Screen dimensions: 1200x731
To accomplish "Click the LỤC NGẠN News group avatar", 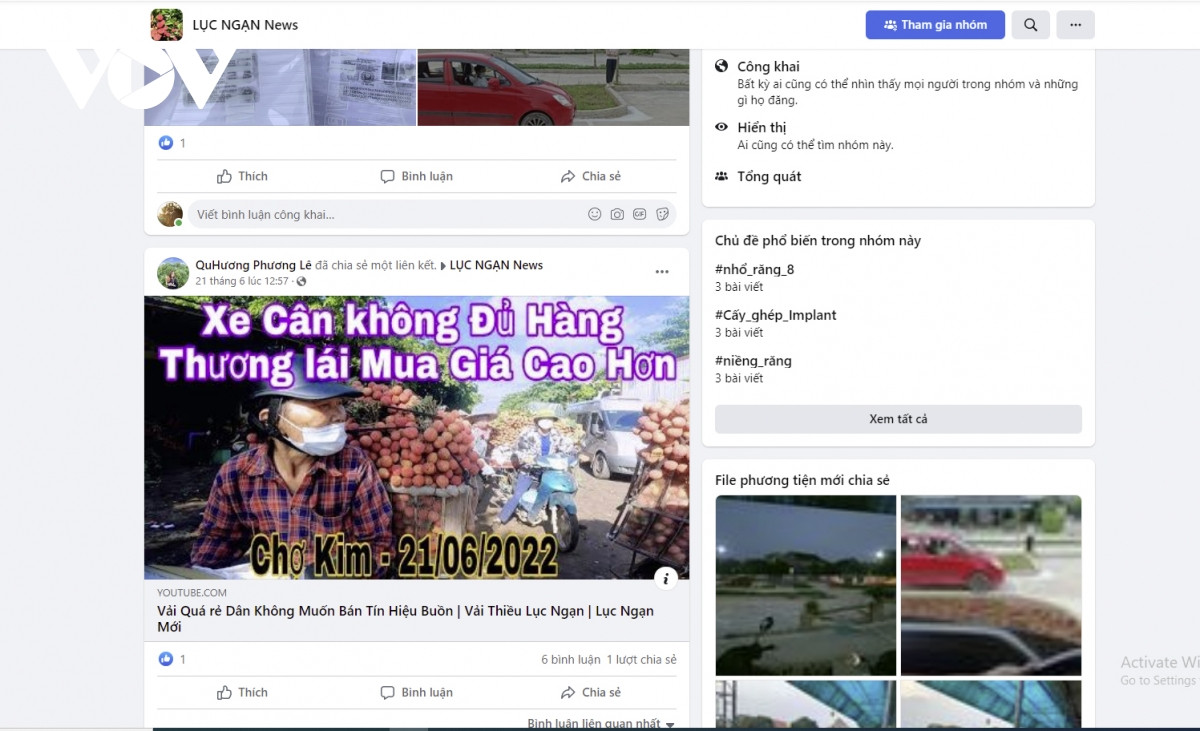I will [166, 25].
